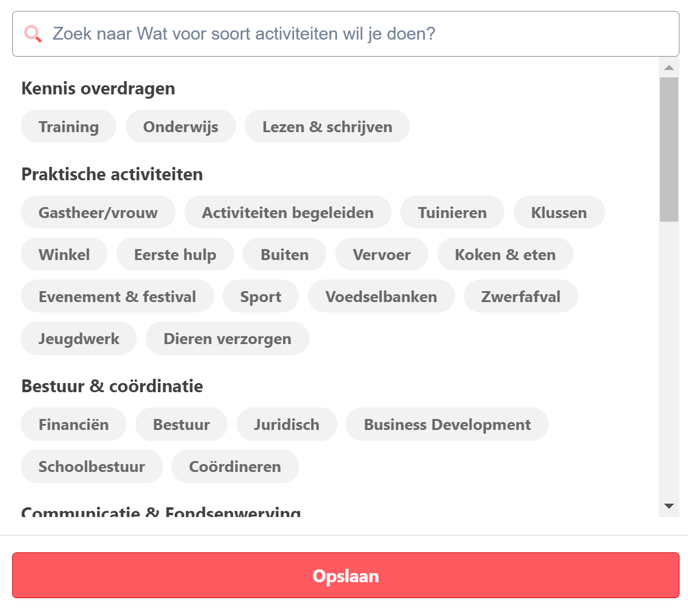Choose the Business Development chip
Screen dimensions: 688x609
click(447, 425)
